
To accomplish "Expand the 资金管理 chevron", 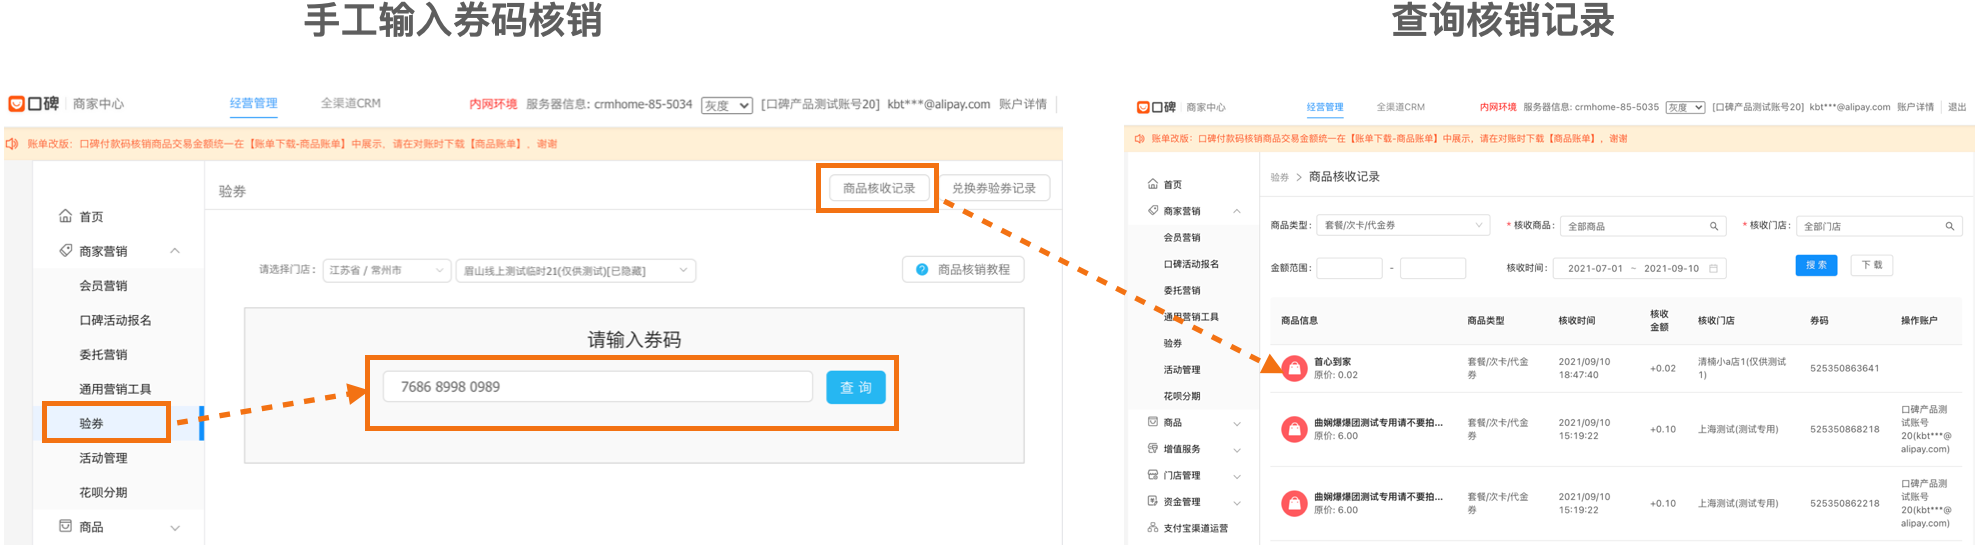I will pyautogui.click(x=1237, y=502).
